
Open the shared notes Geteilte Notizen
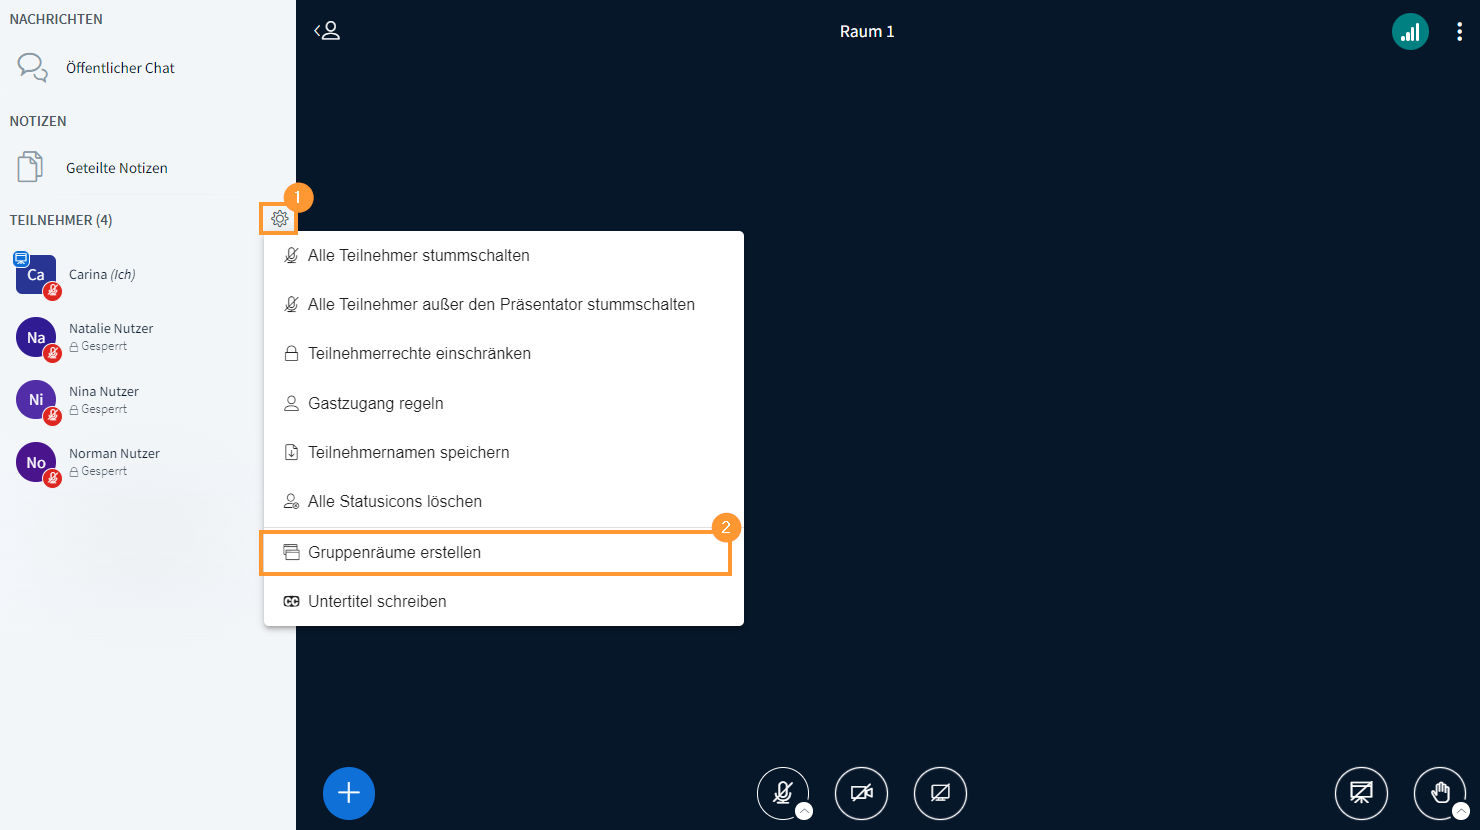[117, 167]
